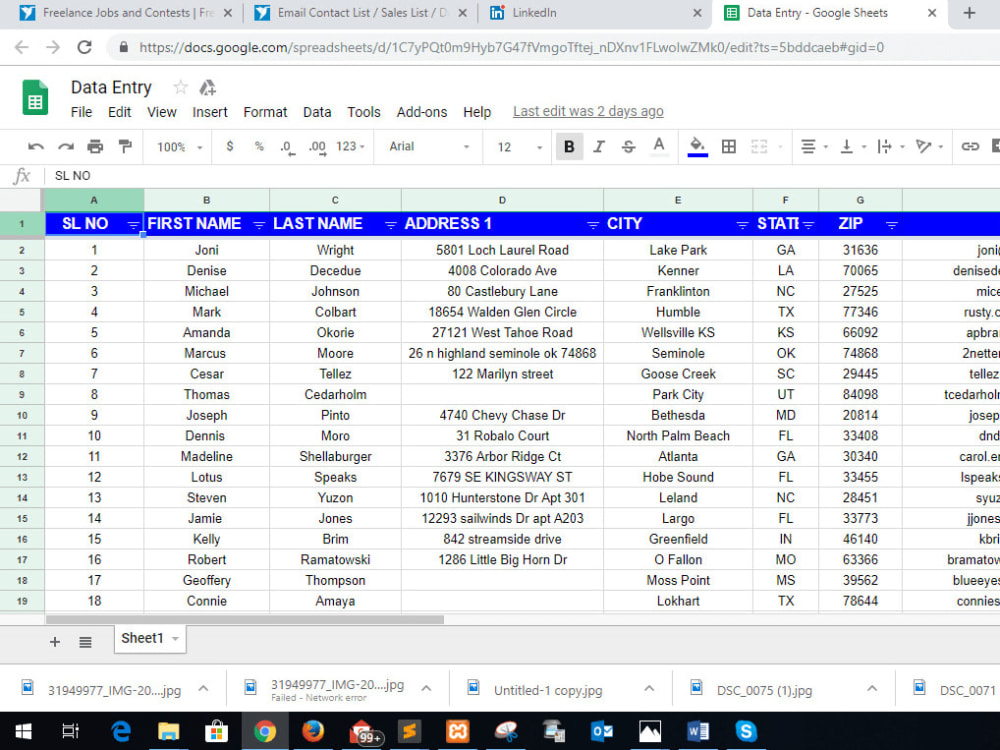Reload the page in browser
This screenshot has height=750, width=1000.
84,47
